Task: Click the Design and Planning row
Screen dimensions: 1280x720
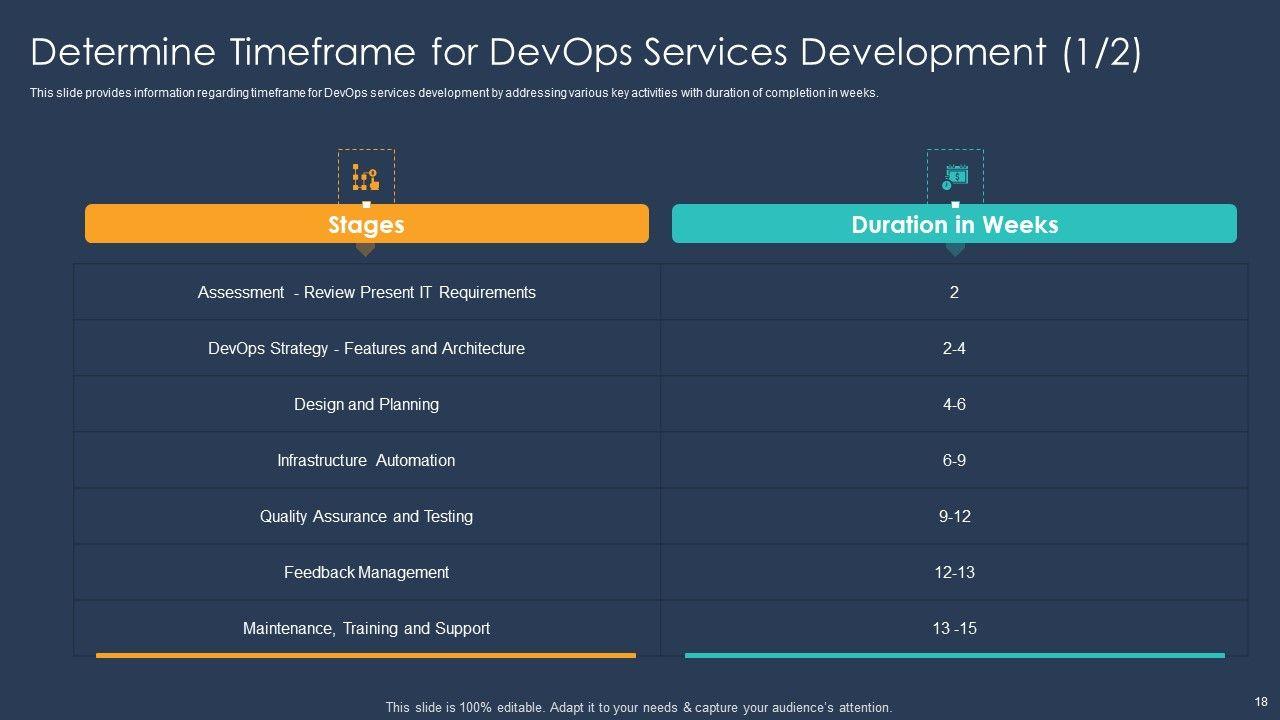Action: coord(366,404)
